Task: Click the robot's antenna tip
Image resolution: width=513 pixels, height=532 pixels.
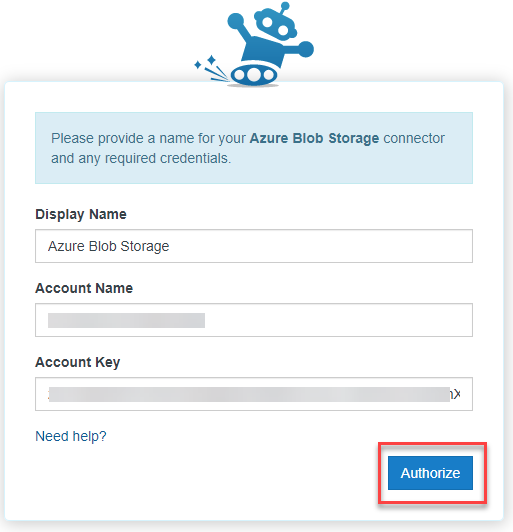Action: coord(285,6)
